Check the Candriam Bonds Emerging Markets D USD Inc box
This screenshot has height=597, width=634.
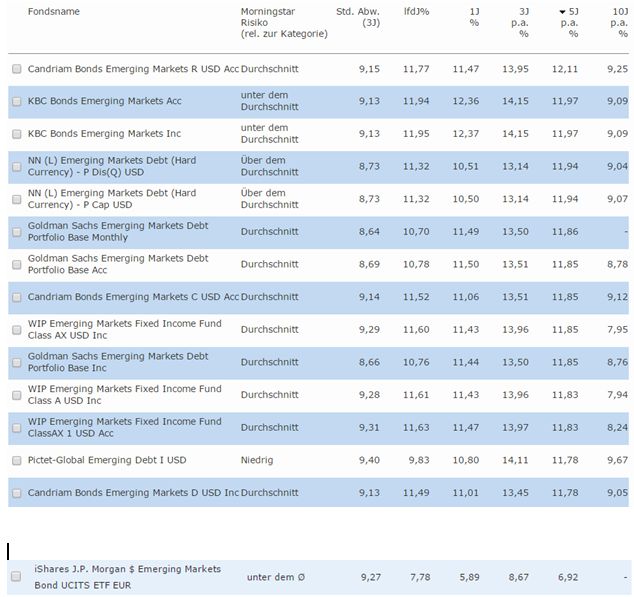click(16, 493)
